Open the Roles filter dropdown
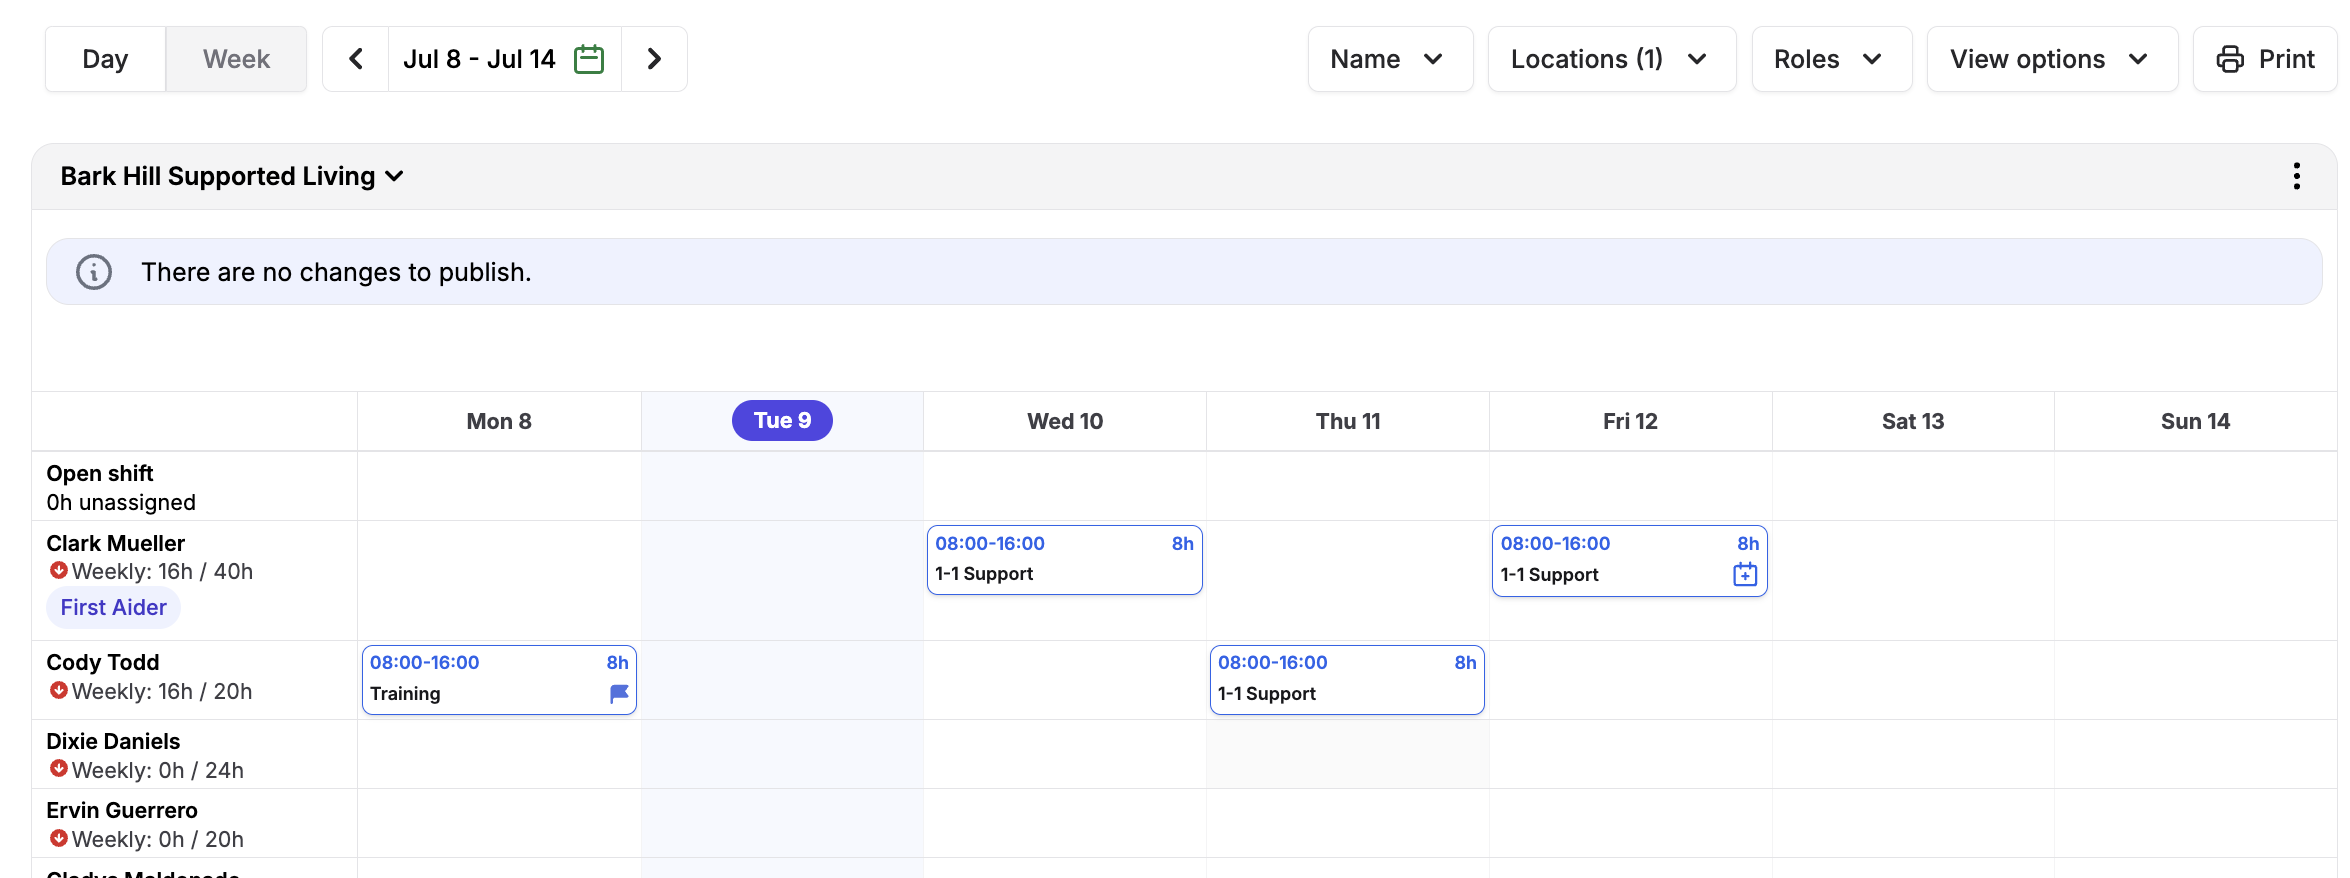 point(1831,59)
